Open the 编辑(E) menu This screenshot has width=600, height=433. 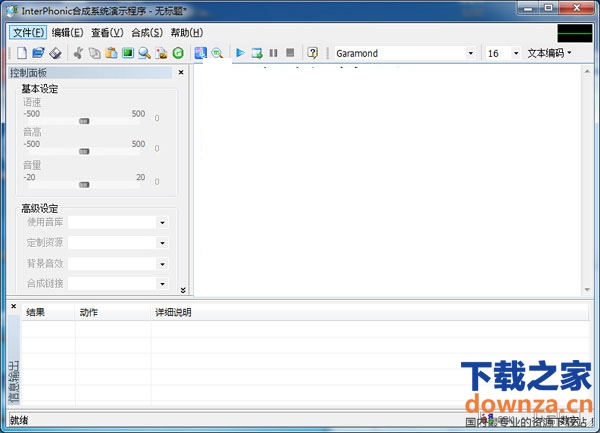pos(67,33)
